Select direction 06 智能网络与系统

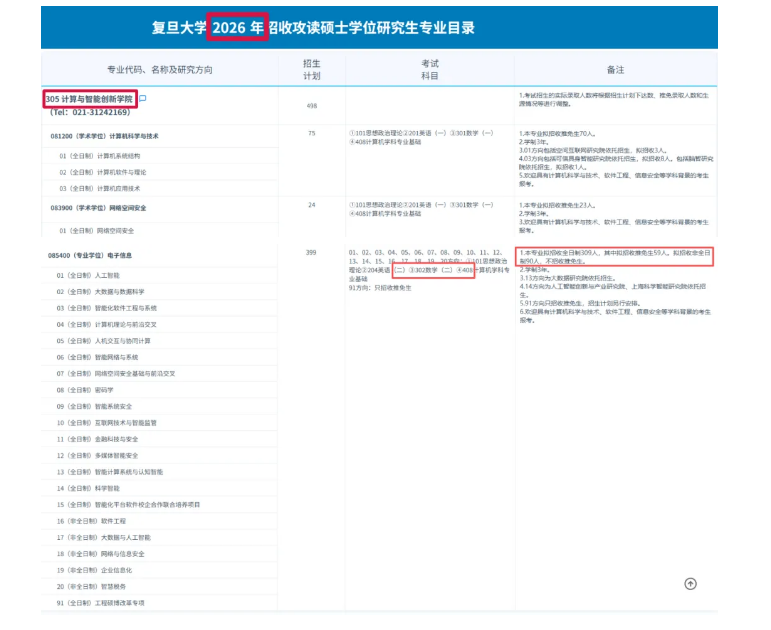97,358
